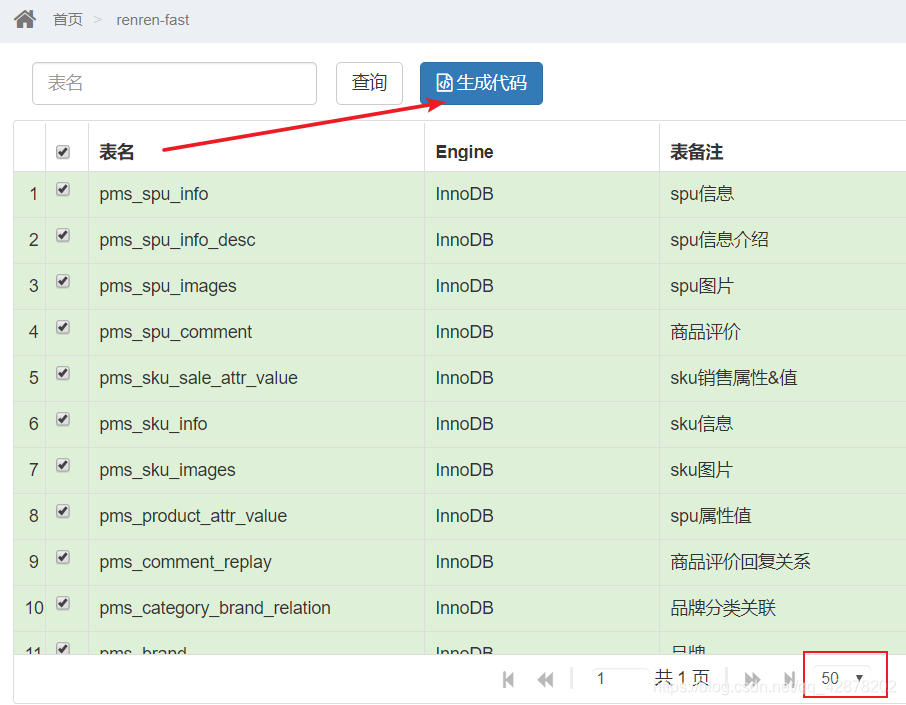The width and height of the screenshot is (906, 705).
Task: Click the spu图片 remark cell
Action: tap(782, 286)
